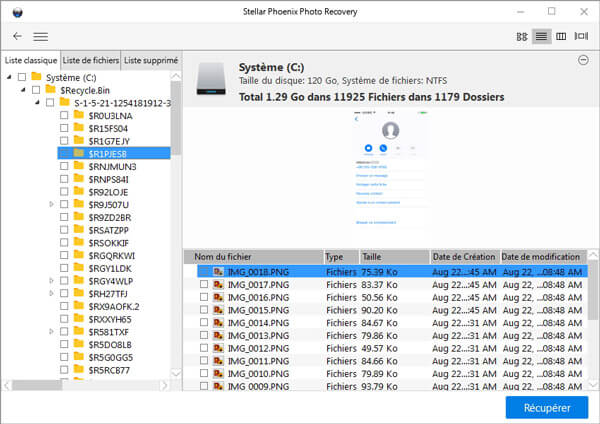Viewport: 600px width, 424px height.
Task: Click the Récupérer button
Action: [547, 408]
